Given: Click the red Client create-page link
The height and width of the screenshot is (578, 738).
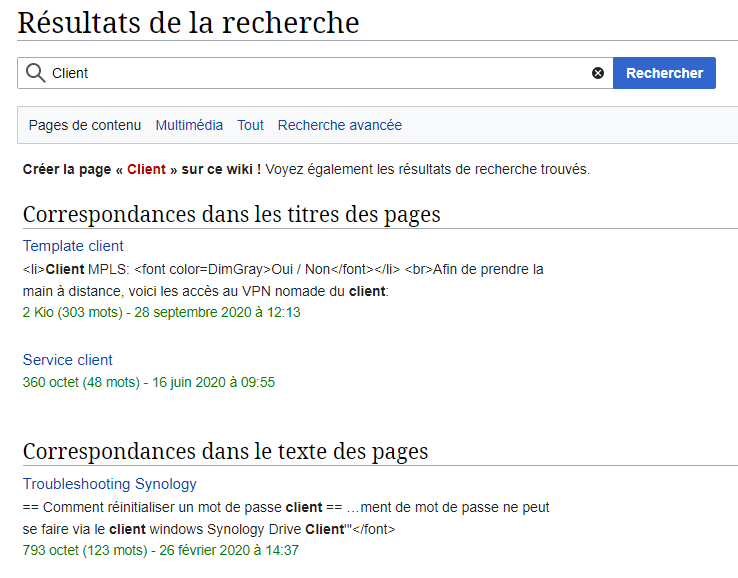Looking at the screenshot, I should pyautogui.click(x=146, y=169).
